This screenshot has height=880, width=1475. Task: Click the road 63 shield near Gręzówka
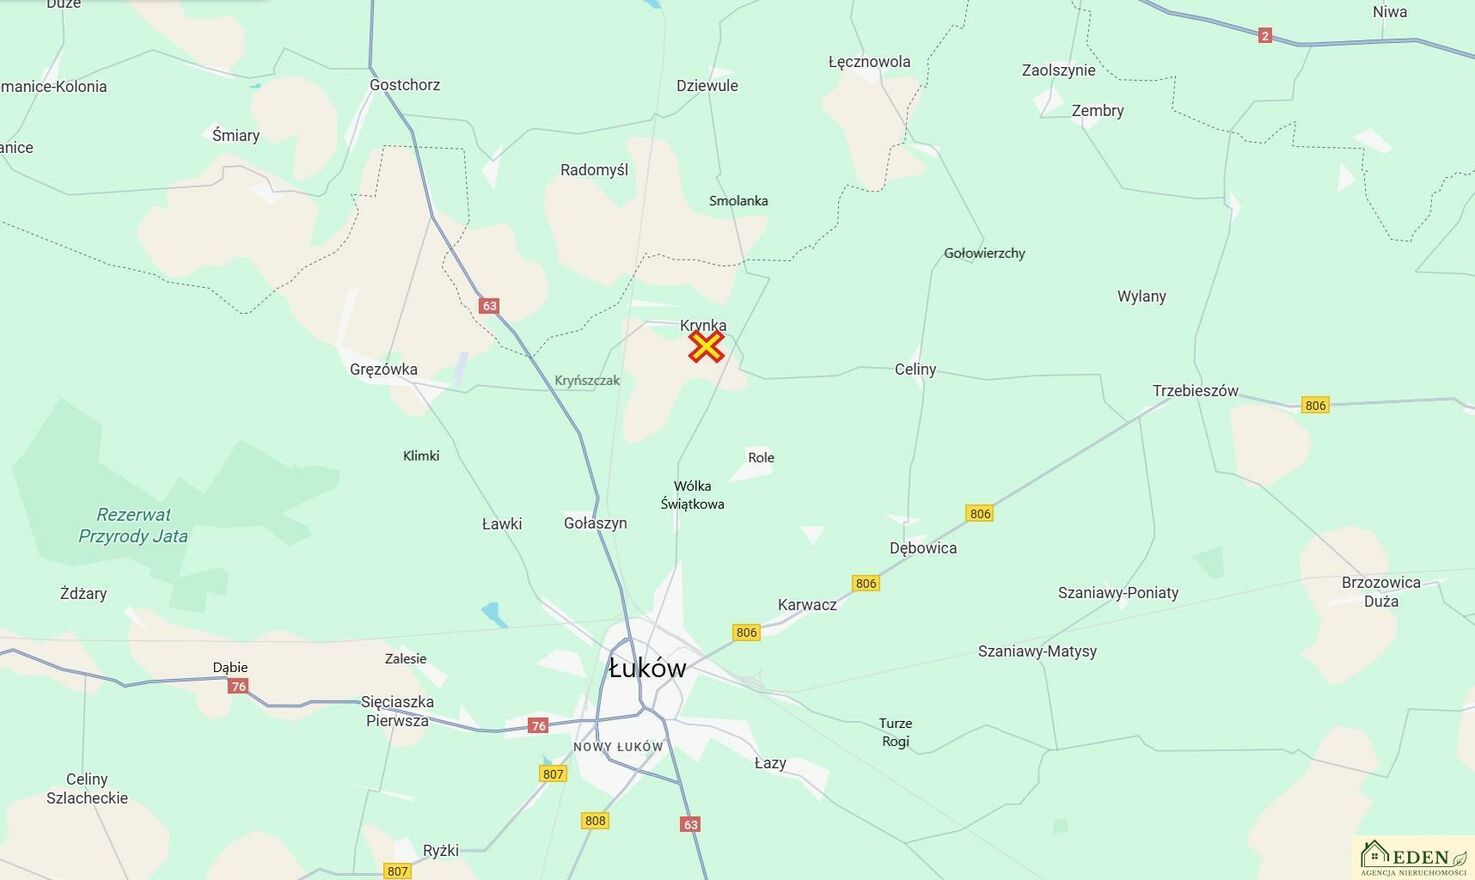489,306
